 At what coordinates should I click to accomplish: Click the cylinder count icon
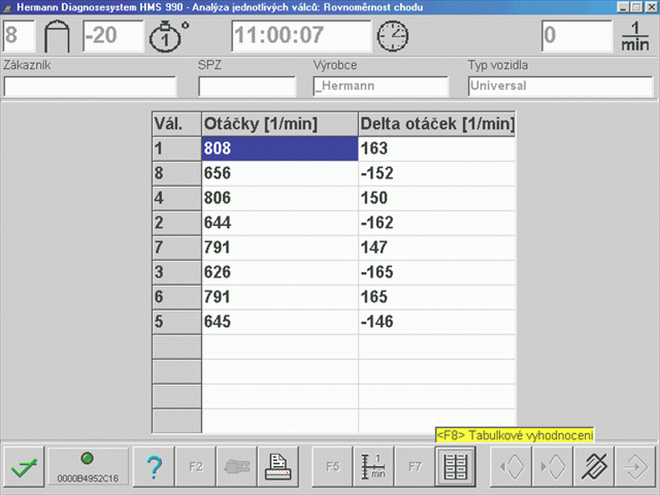pos(57,36)
